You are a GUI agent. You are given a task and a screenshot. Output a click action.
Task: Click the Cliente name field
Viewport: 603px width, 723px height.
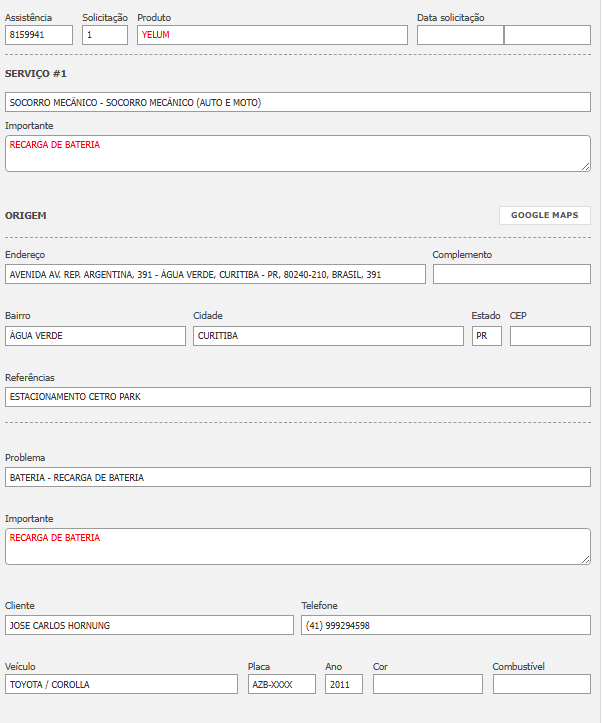click(149, 625)
